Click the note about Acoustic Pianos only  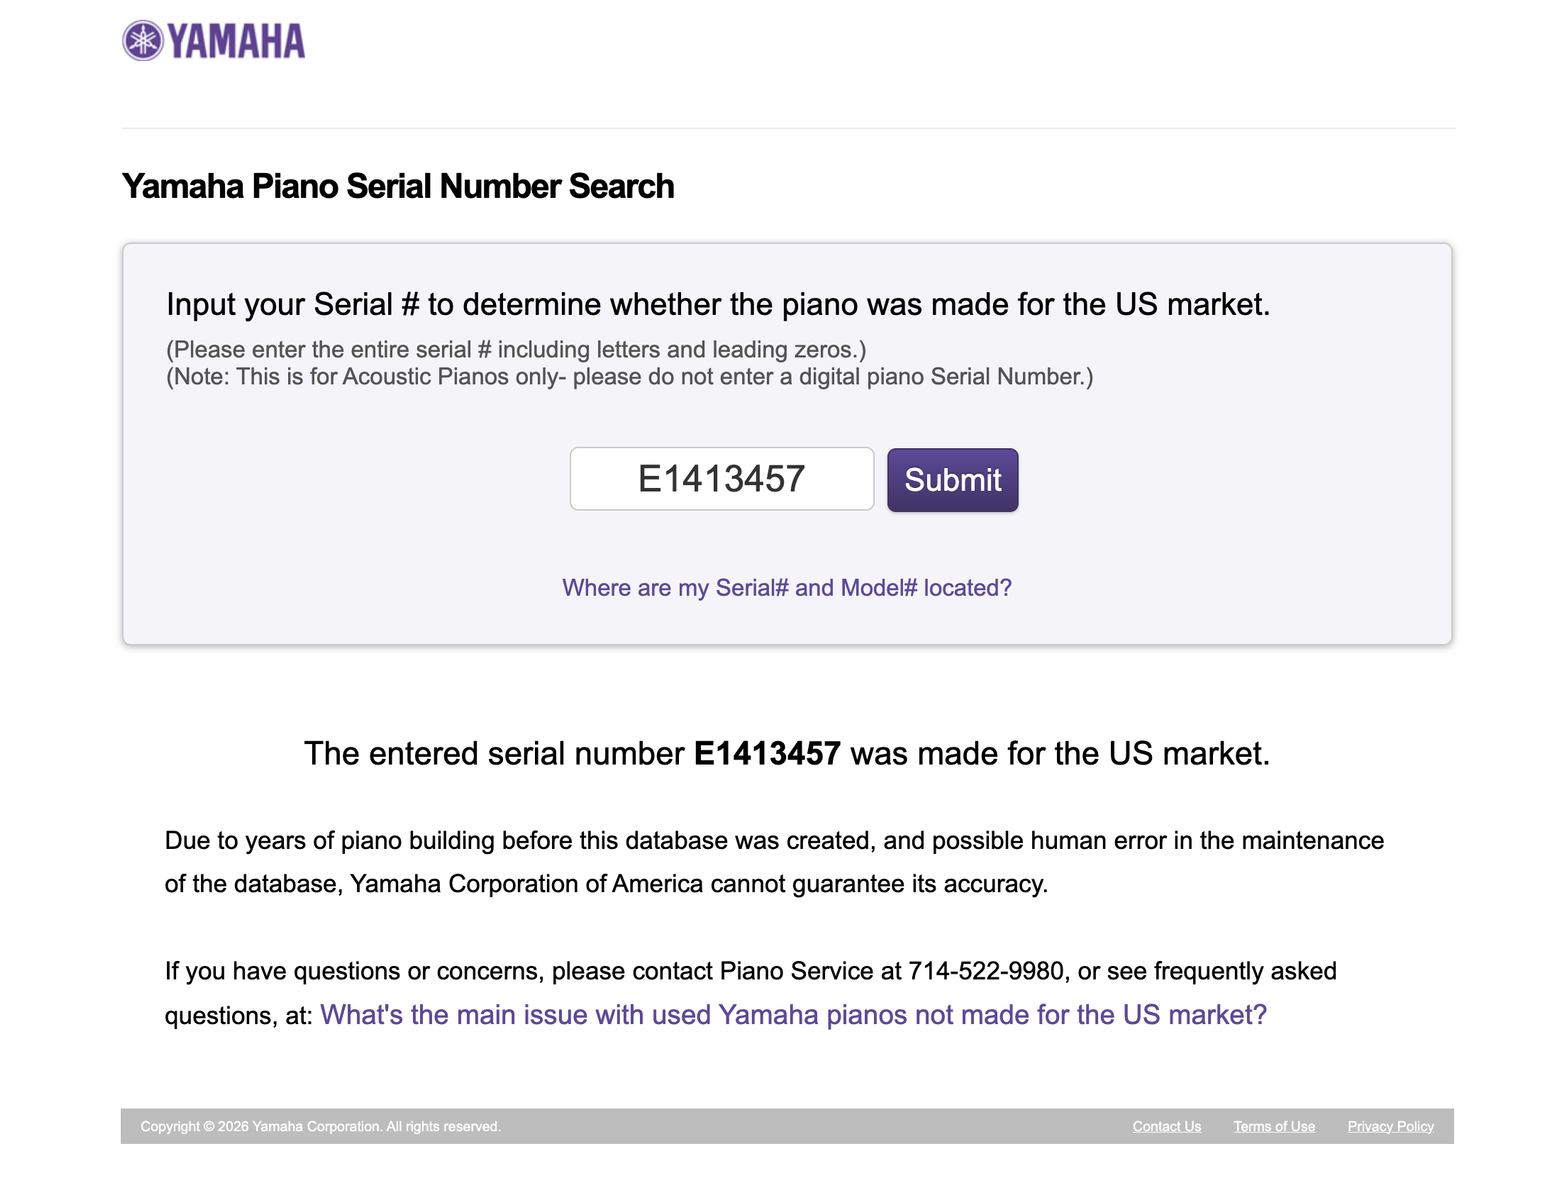(x=630, y=377)
